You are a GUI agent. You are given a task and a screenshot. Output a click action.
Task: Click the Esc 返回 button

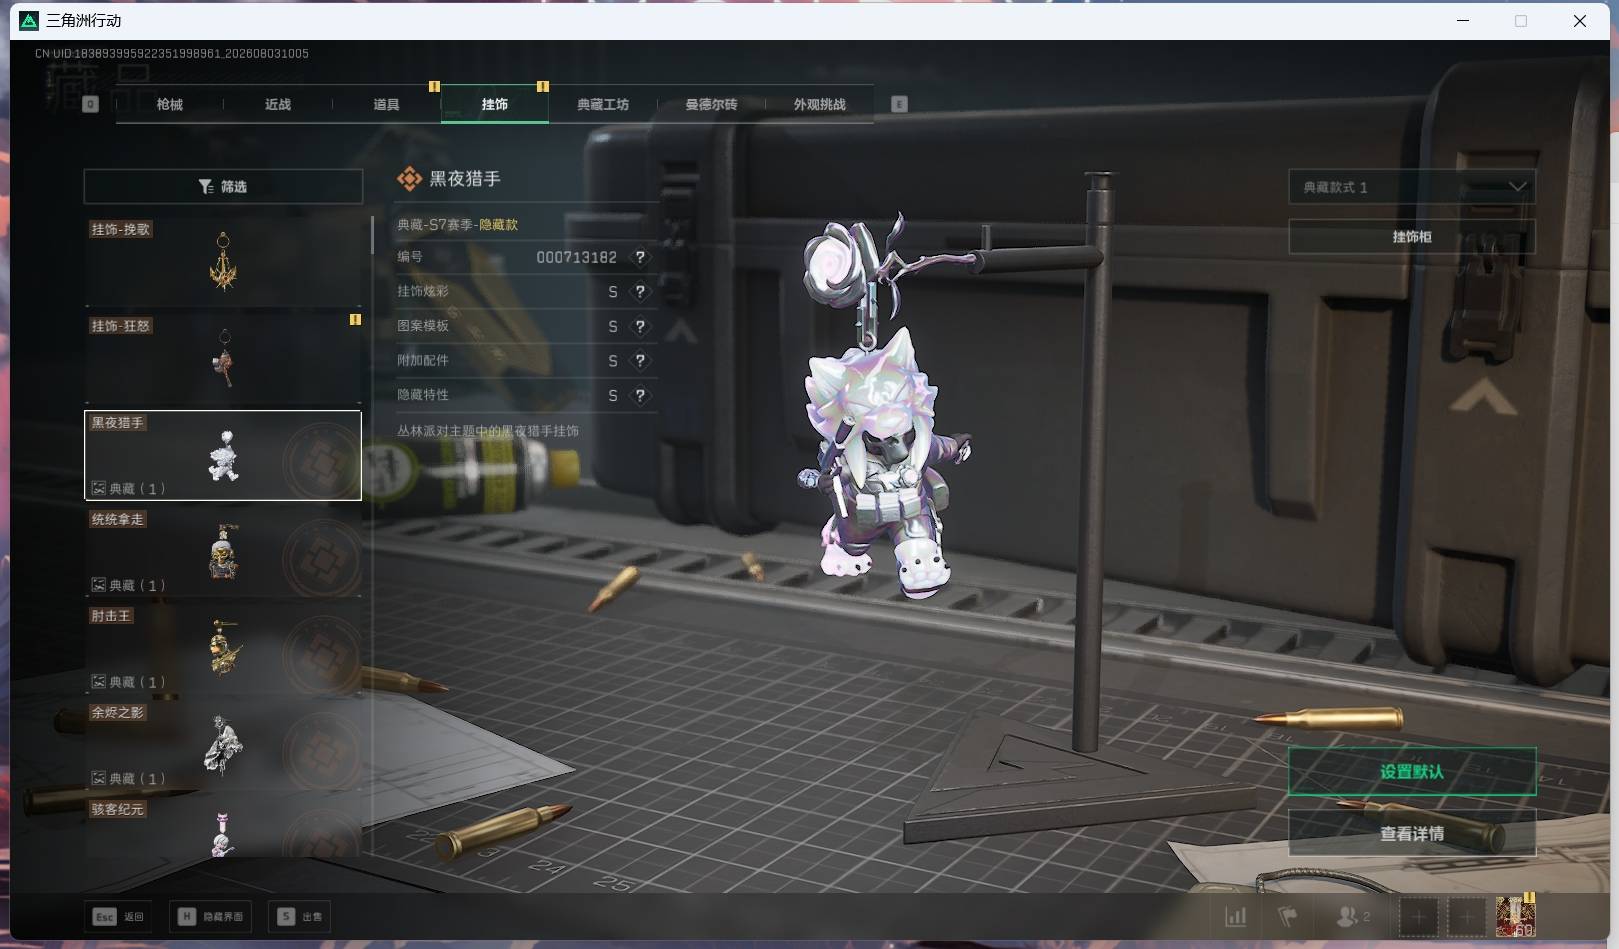coord(119,916)
